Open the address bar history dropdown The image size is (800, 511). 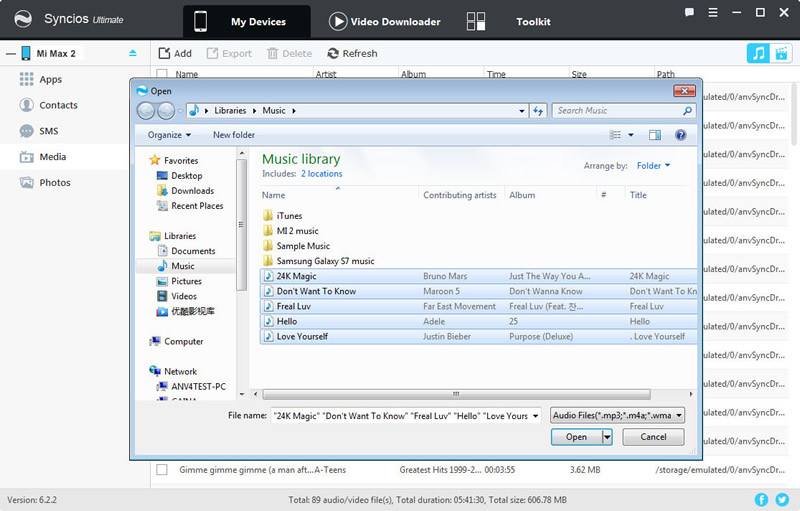(x=521, y=111)
